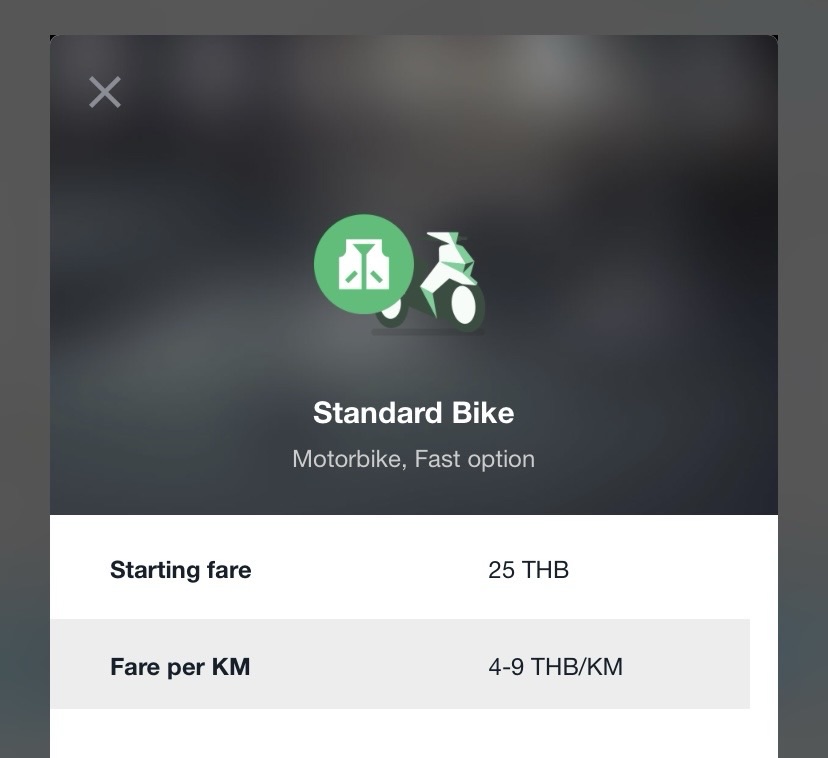The height and width of the screenshot is (758, 828).
Task: Tap the dimmed backdrop left of the popup
Action: tap(24, 400)
